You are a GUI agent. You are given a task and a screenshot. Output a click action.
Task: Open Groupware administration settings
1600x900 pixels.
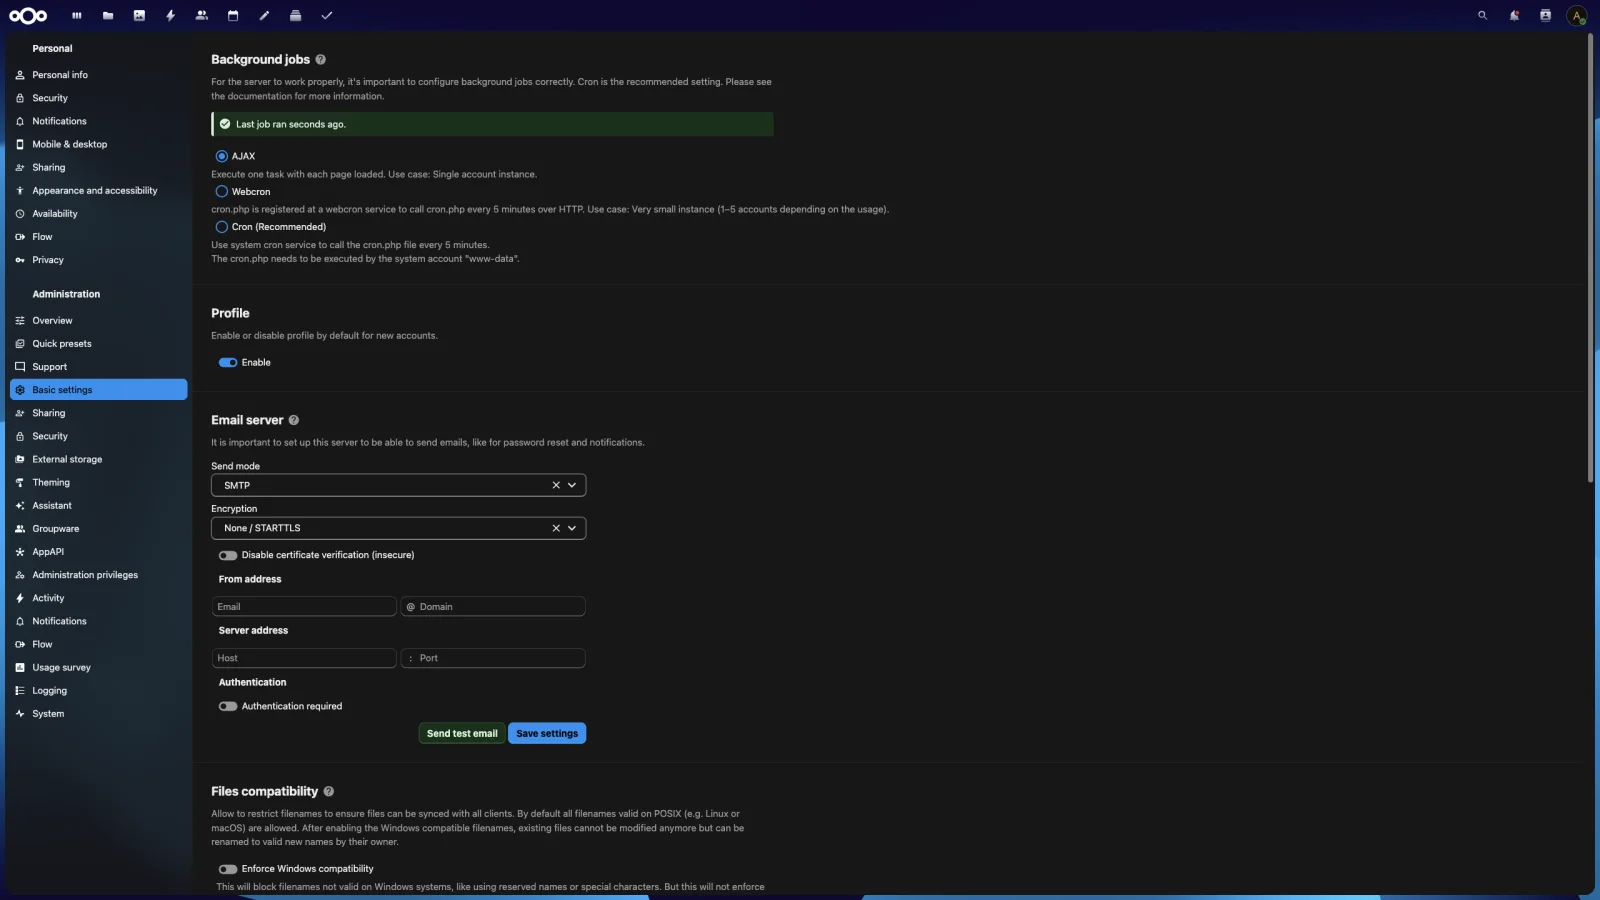(99, 529)
